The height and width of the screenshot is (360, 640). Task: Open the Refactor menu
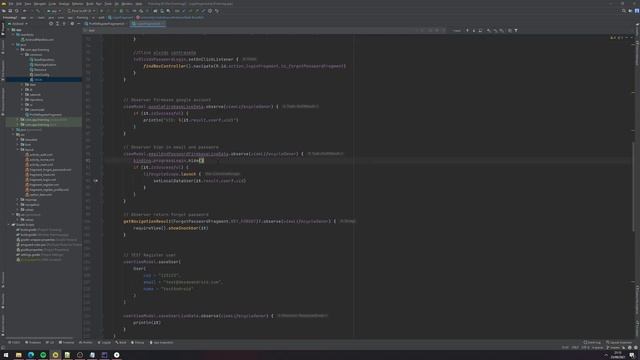tap(77, 4)
